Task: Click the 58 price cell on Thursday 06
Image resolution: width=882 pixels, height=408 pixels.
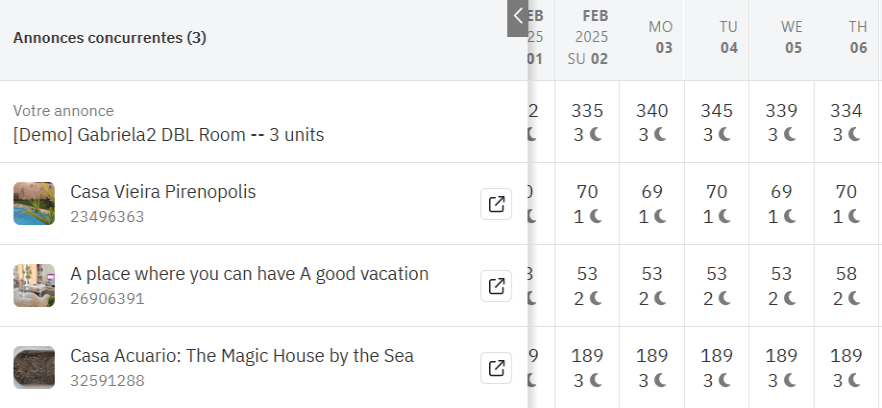Action: click(847, 274)
